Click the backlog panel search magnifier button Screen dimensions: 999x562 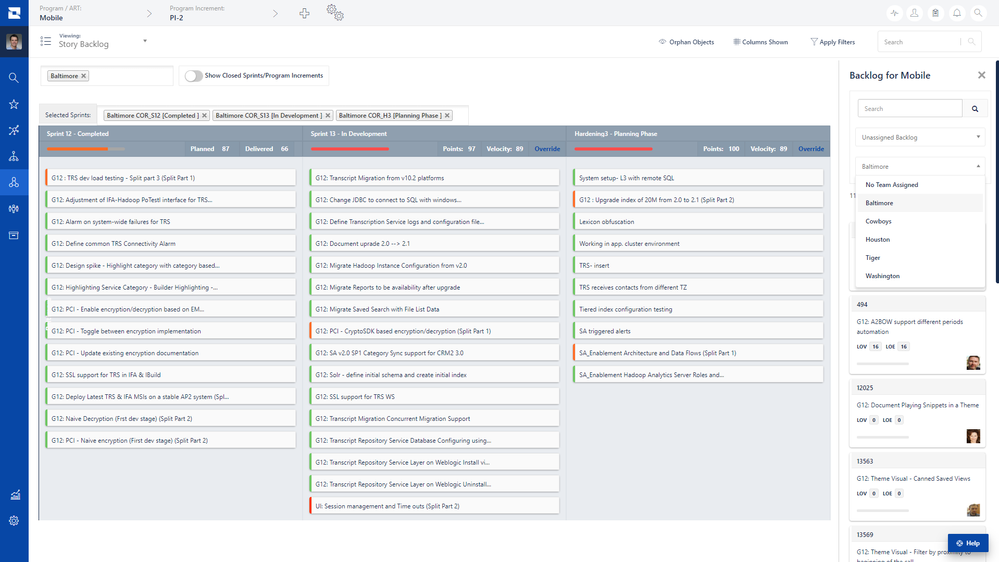[x=975, y=109]
